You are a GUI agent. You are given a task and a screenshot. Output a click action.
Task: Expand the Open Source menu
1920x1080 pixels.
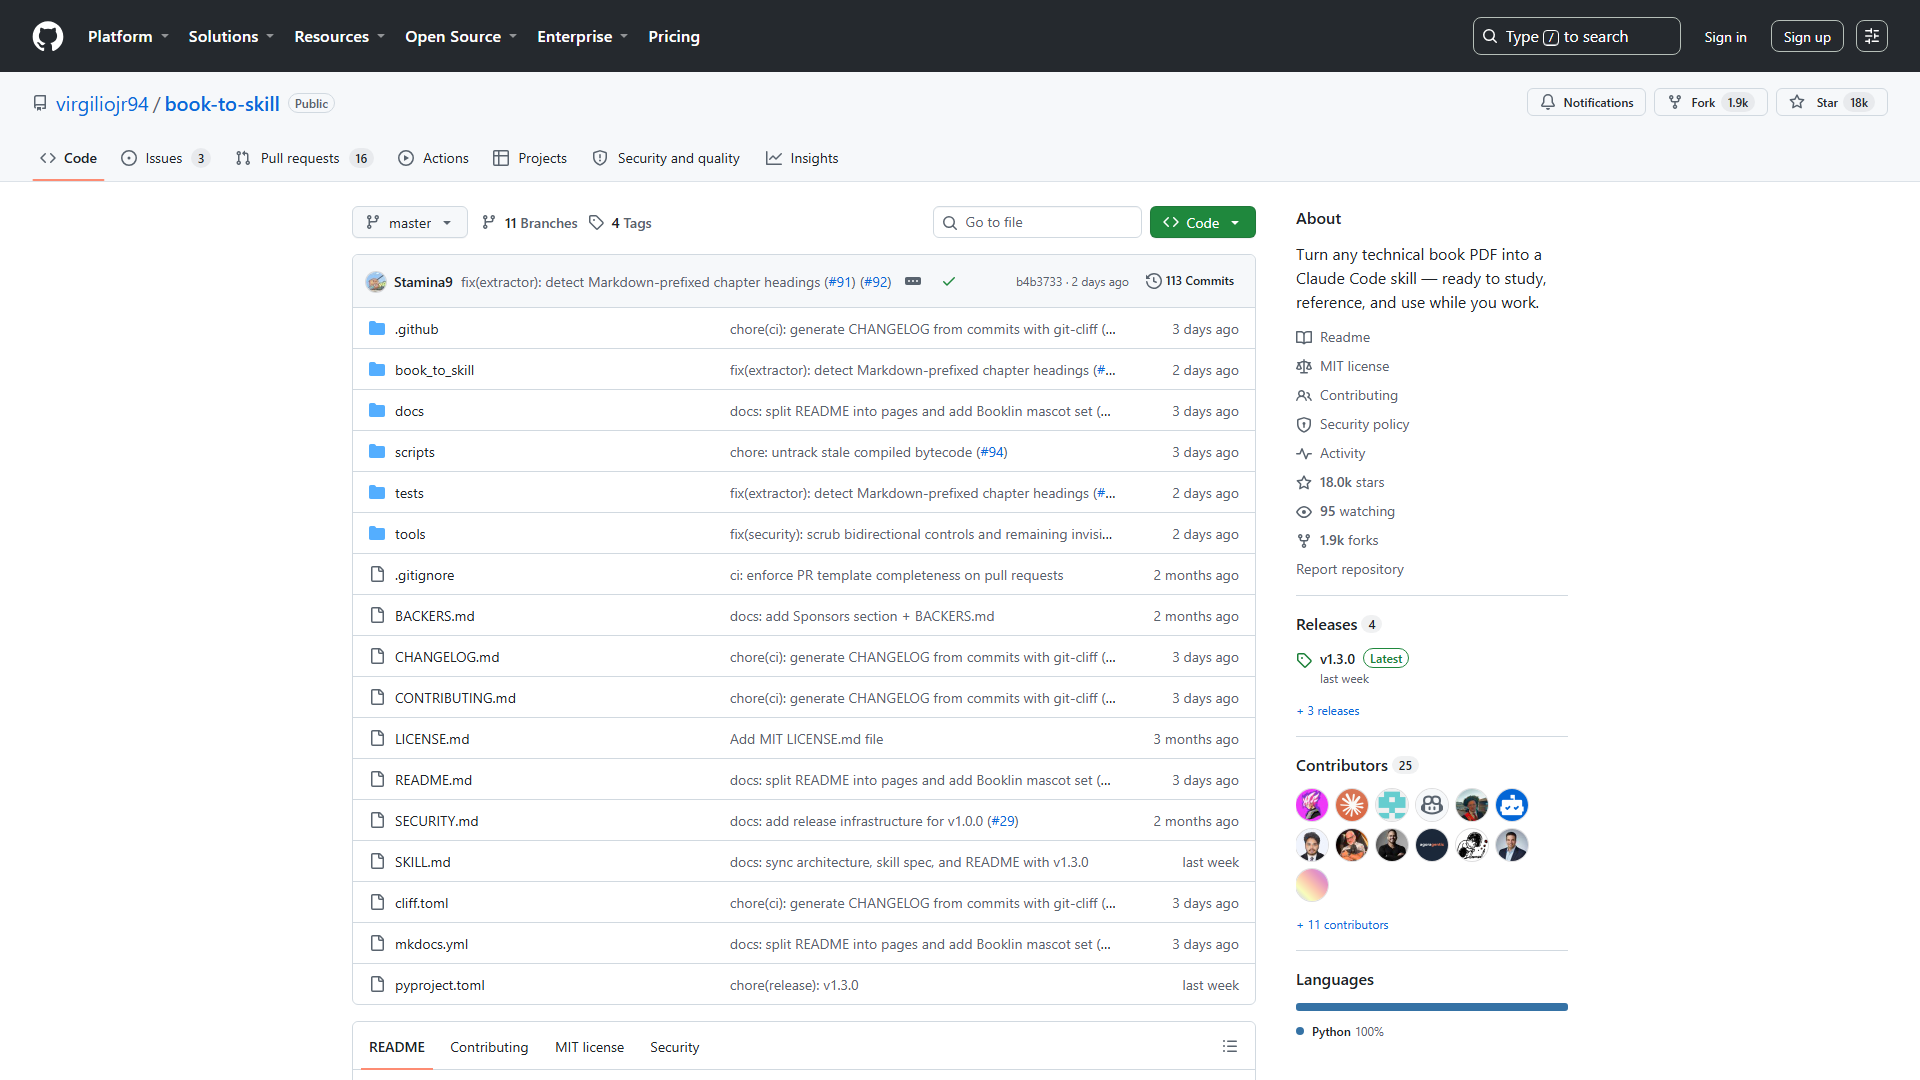pyautogui.click(x=461, y=36)
